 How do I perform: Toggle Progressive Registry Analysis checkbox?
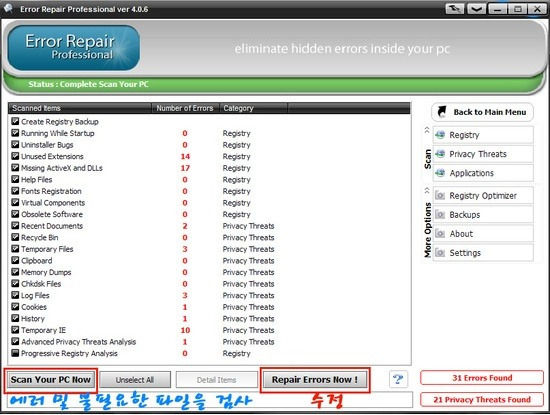15,353
